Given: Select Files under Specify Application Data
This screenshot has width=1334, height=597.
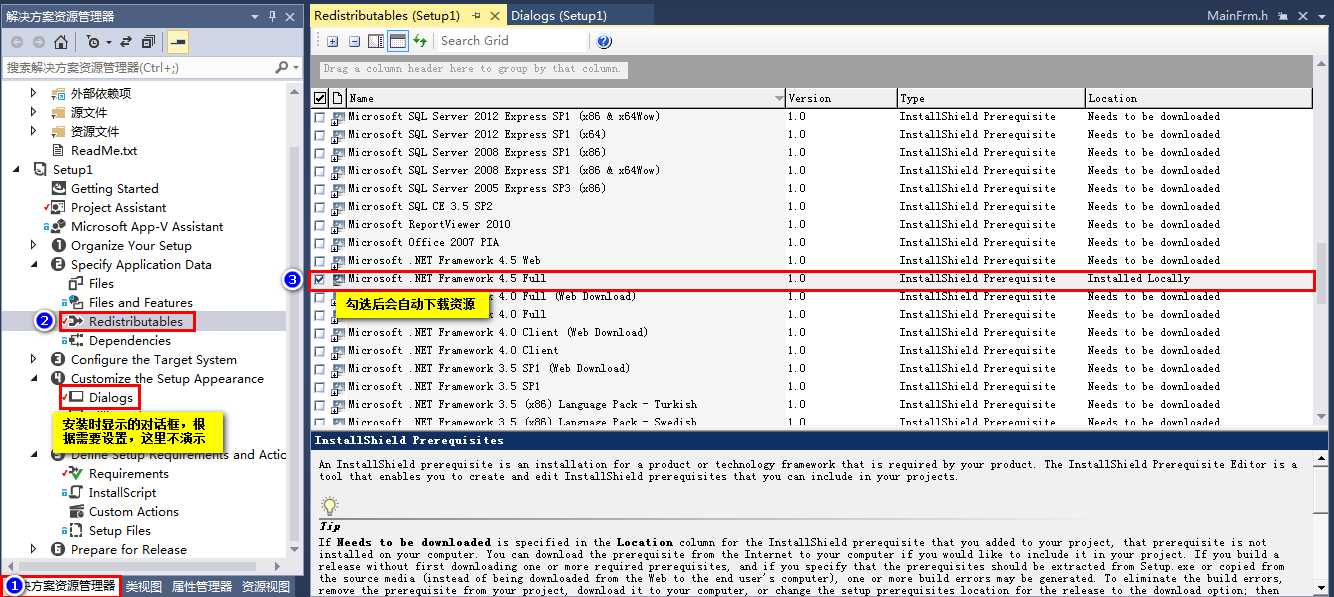Looking at the screenshot, I should (101, 283).
